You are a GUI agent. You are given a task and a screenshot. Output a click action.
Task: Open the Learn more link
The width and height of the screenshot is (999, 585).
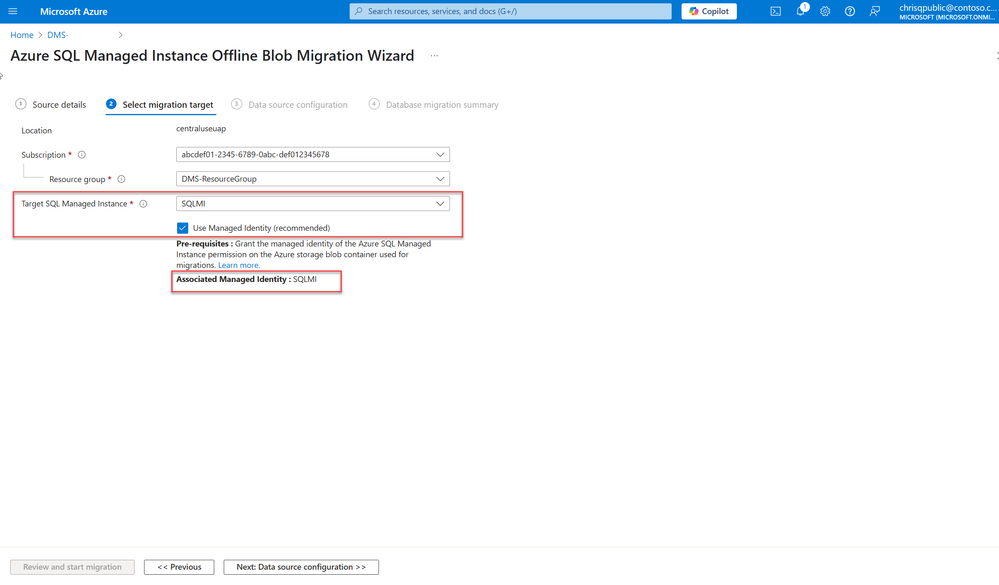pos(239,265)
